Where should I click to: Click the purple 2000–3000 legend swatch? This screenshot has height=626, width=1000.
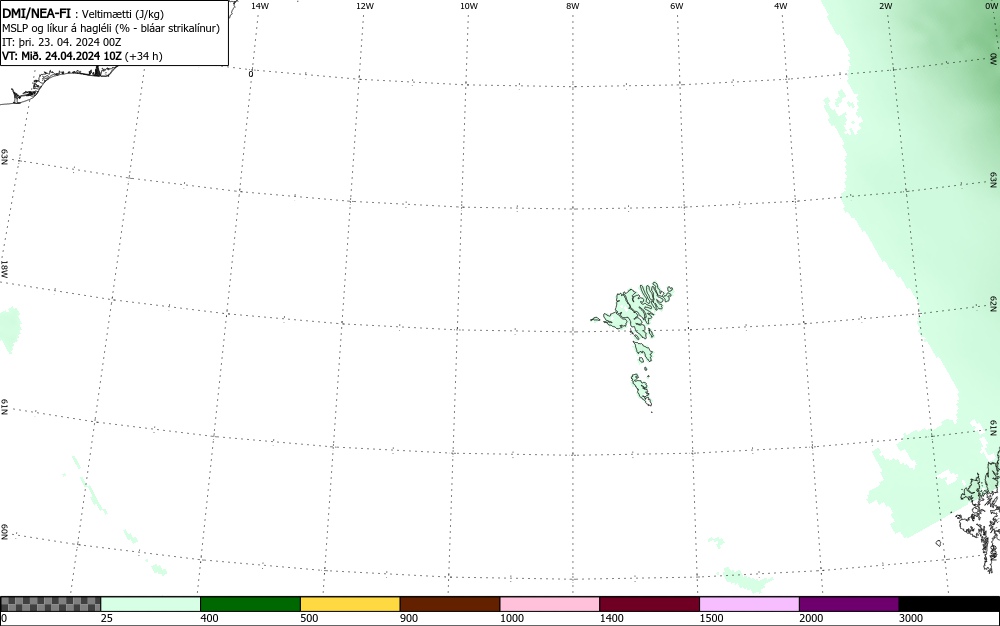click(x=849, y=604)
